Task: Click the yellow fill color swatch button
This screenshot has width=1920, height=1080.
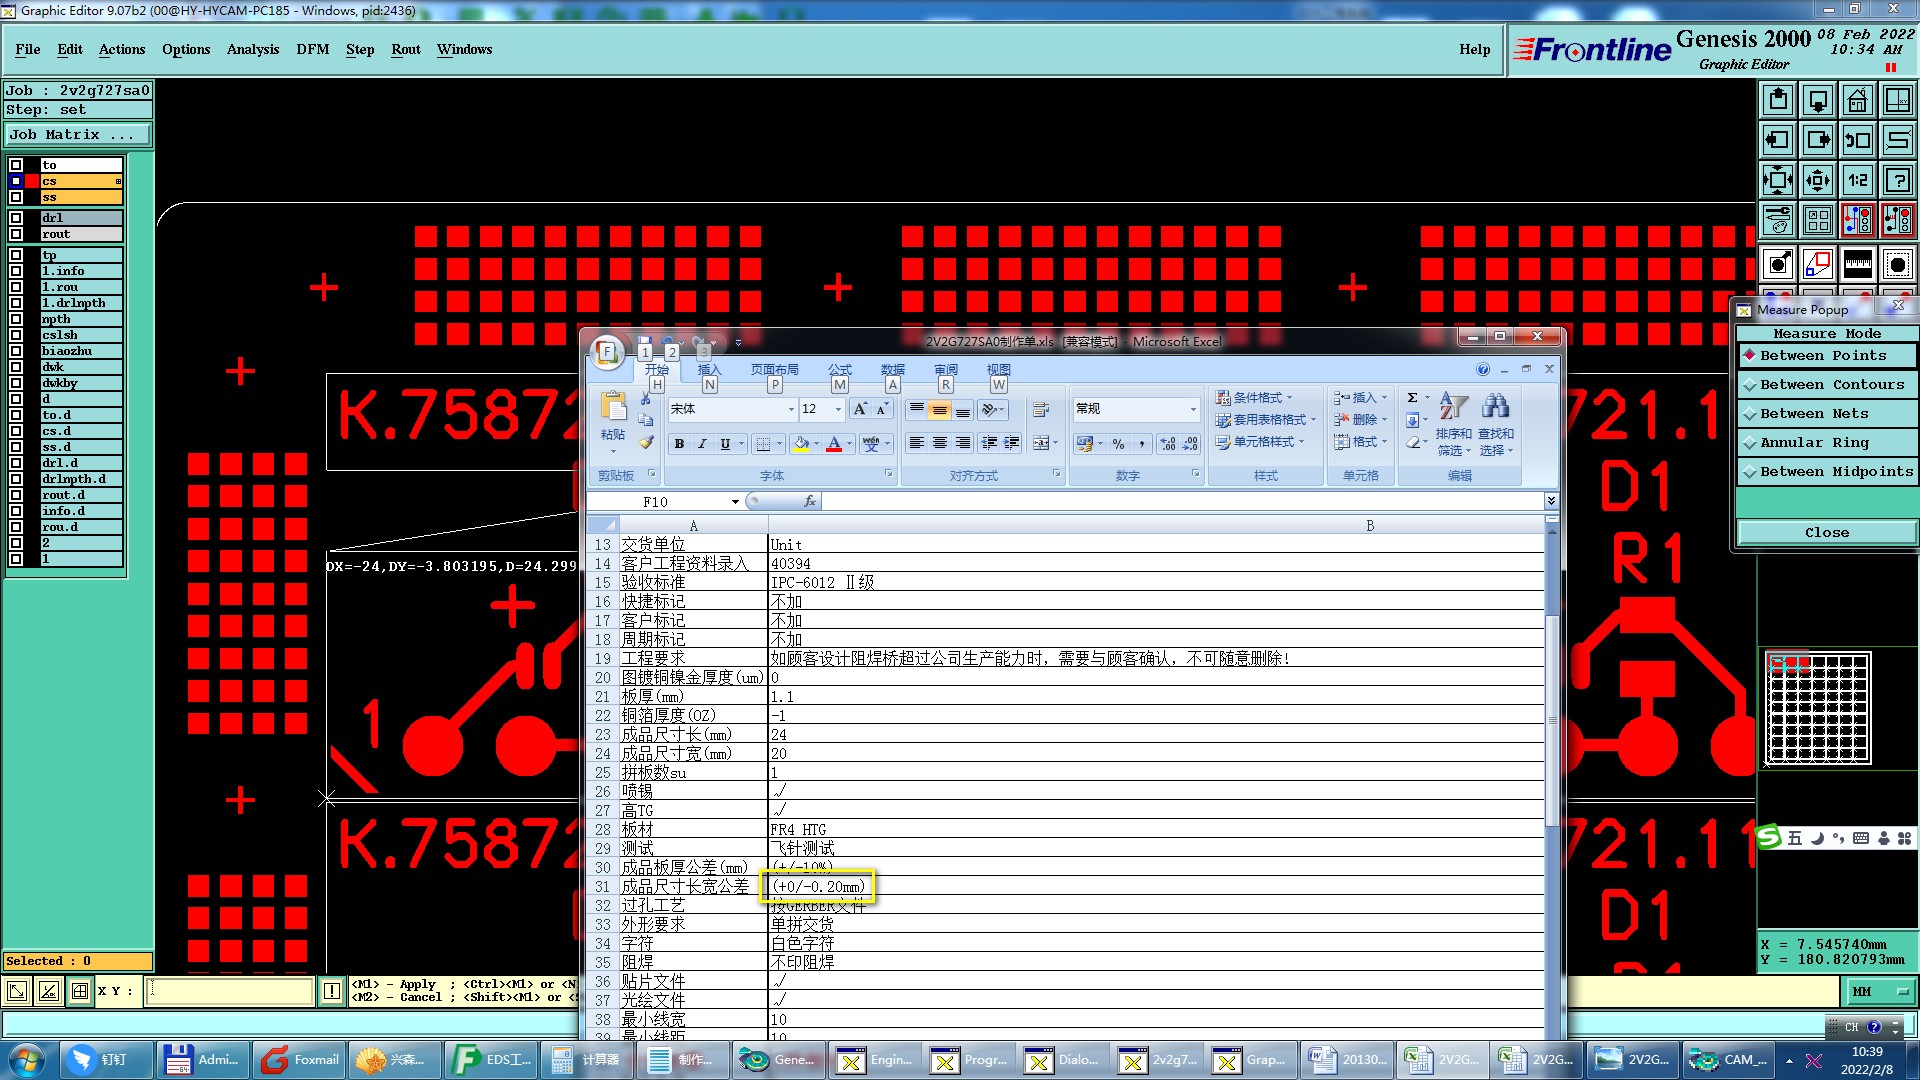Action: point(801,444)
